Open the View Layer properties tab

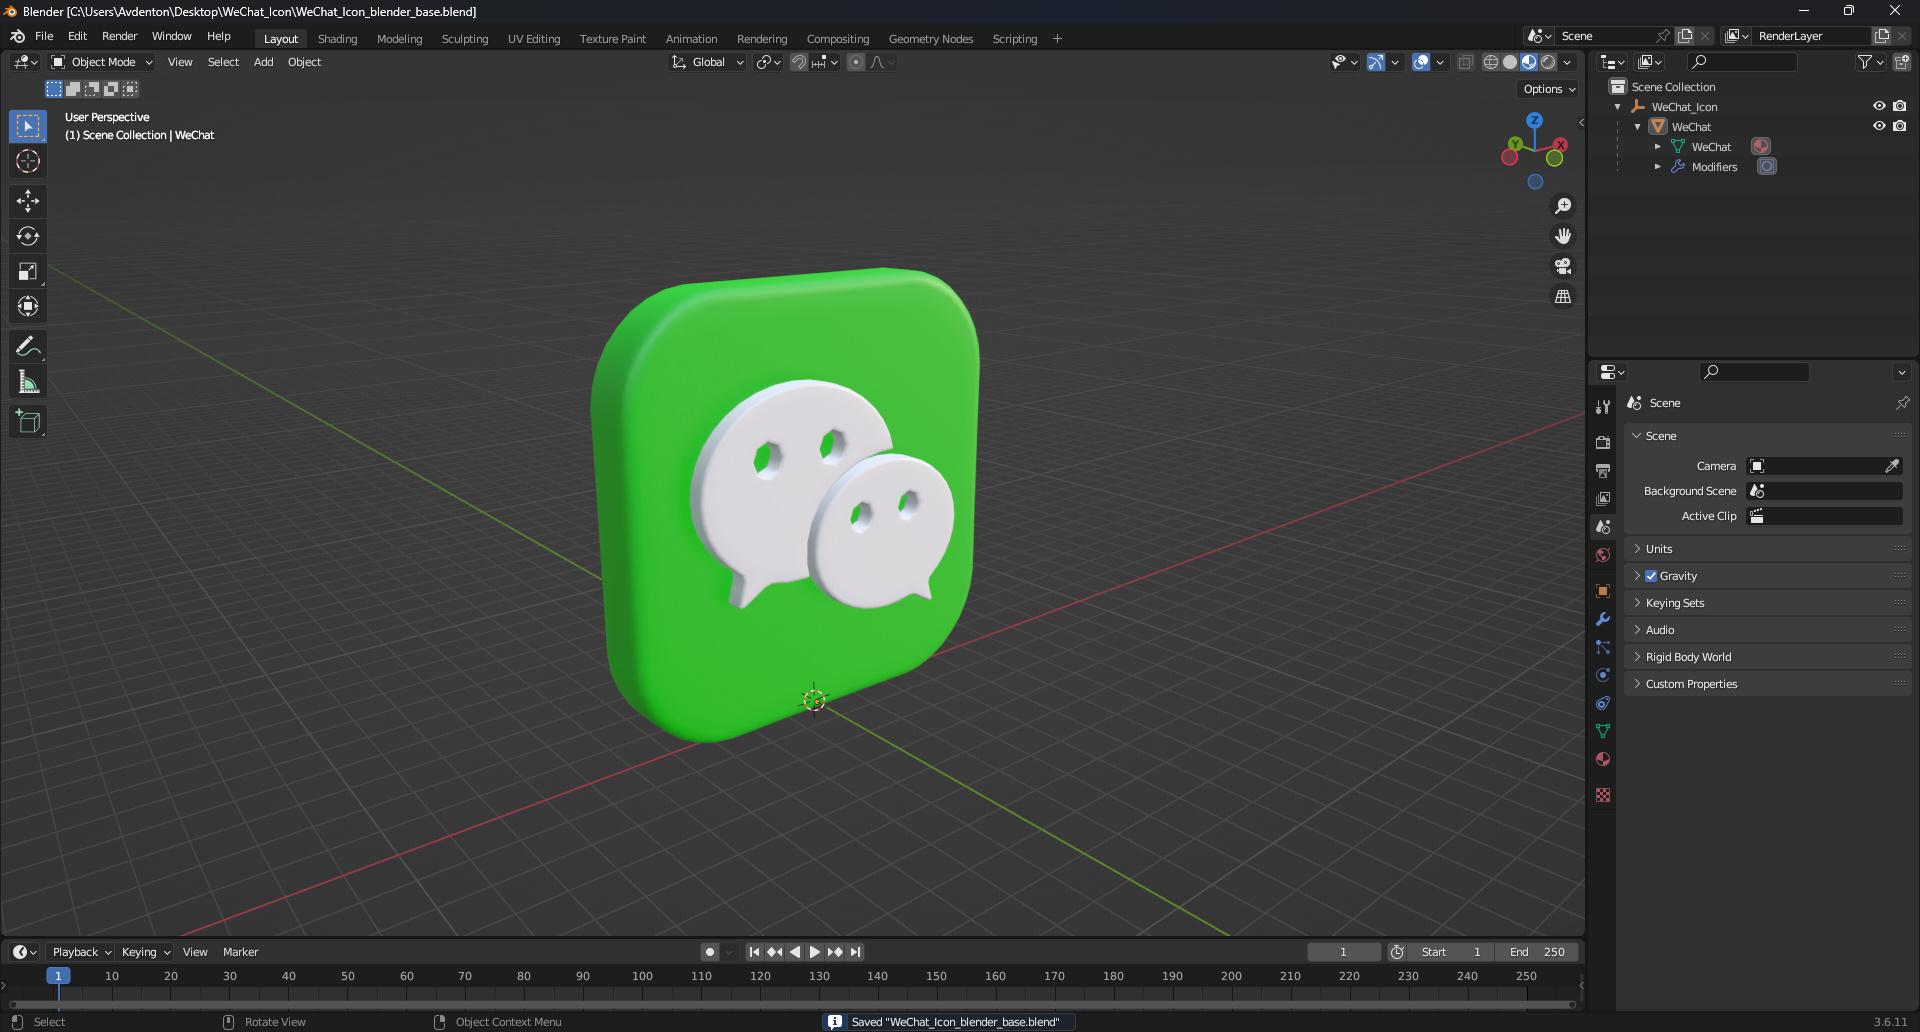click(1603, 498)
